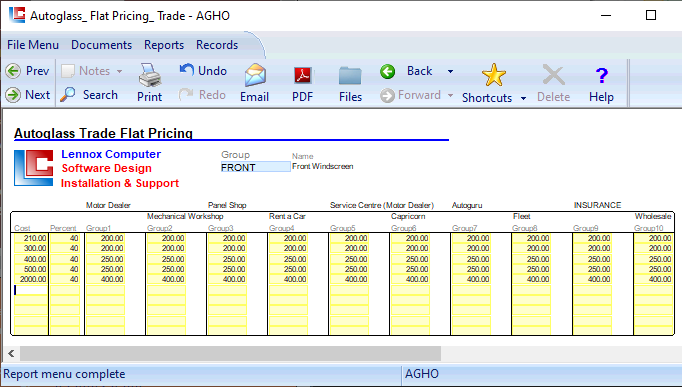This screenshot has width=683, height=387.
Task: Click the Undo text label
Action: [213, 71]
